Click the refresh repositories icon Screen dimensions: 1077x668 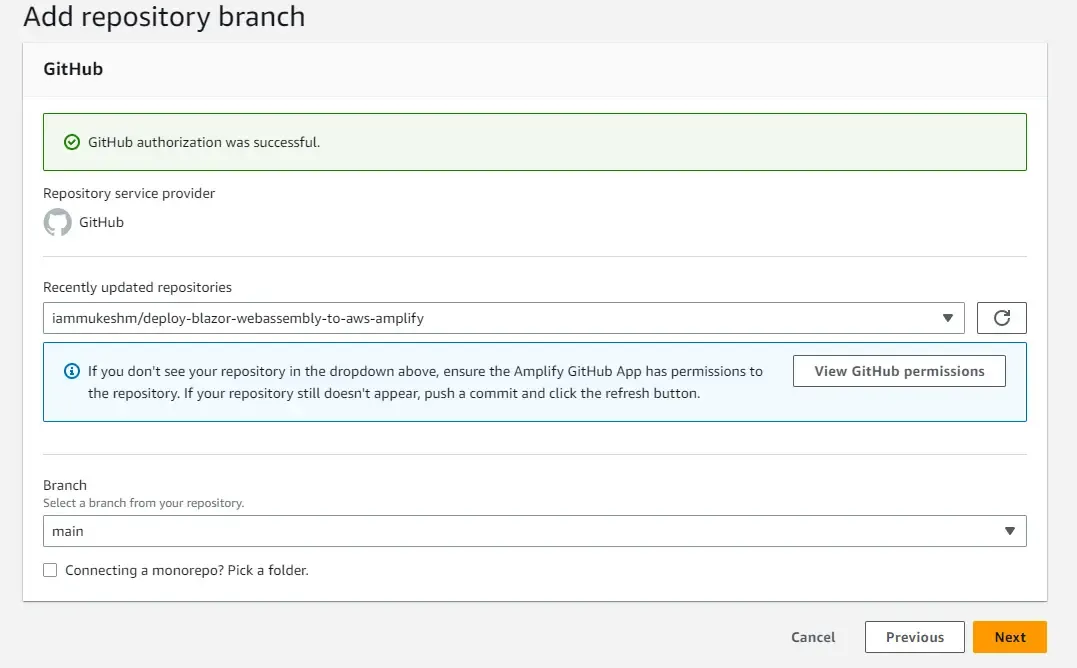tap(1002, 317)
